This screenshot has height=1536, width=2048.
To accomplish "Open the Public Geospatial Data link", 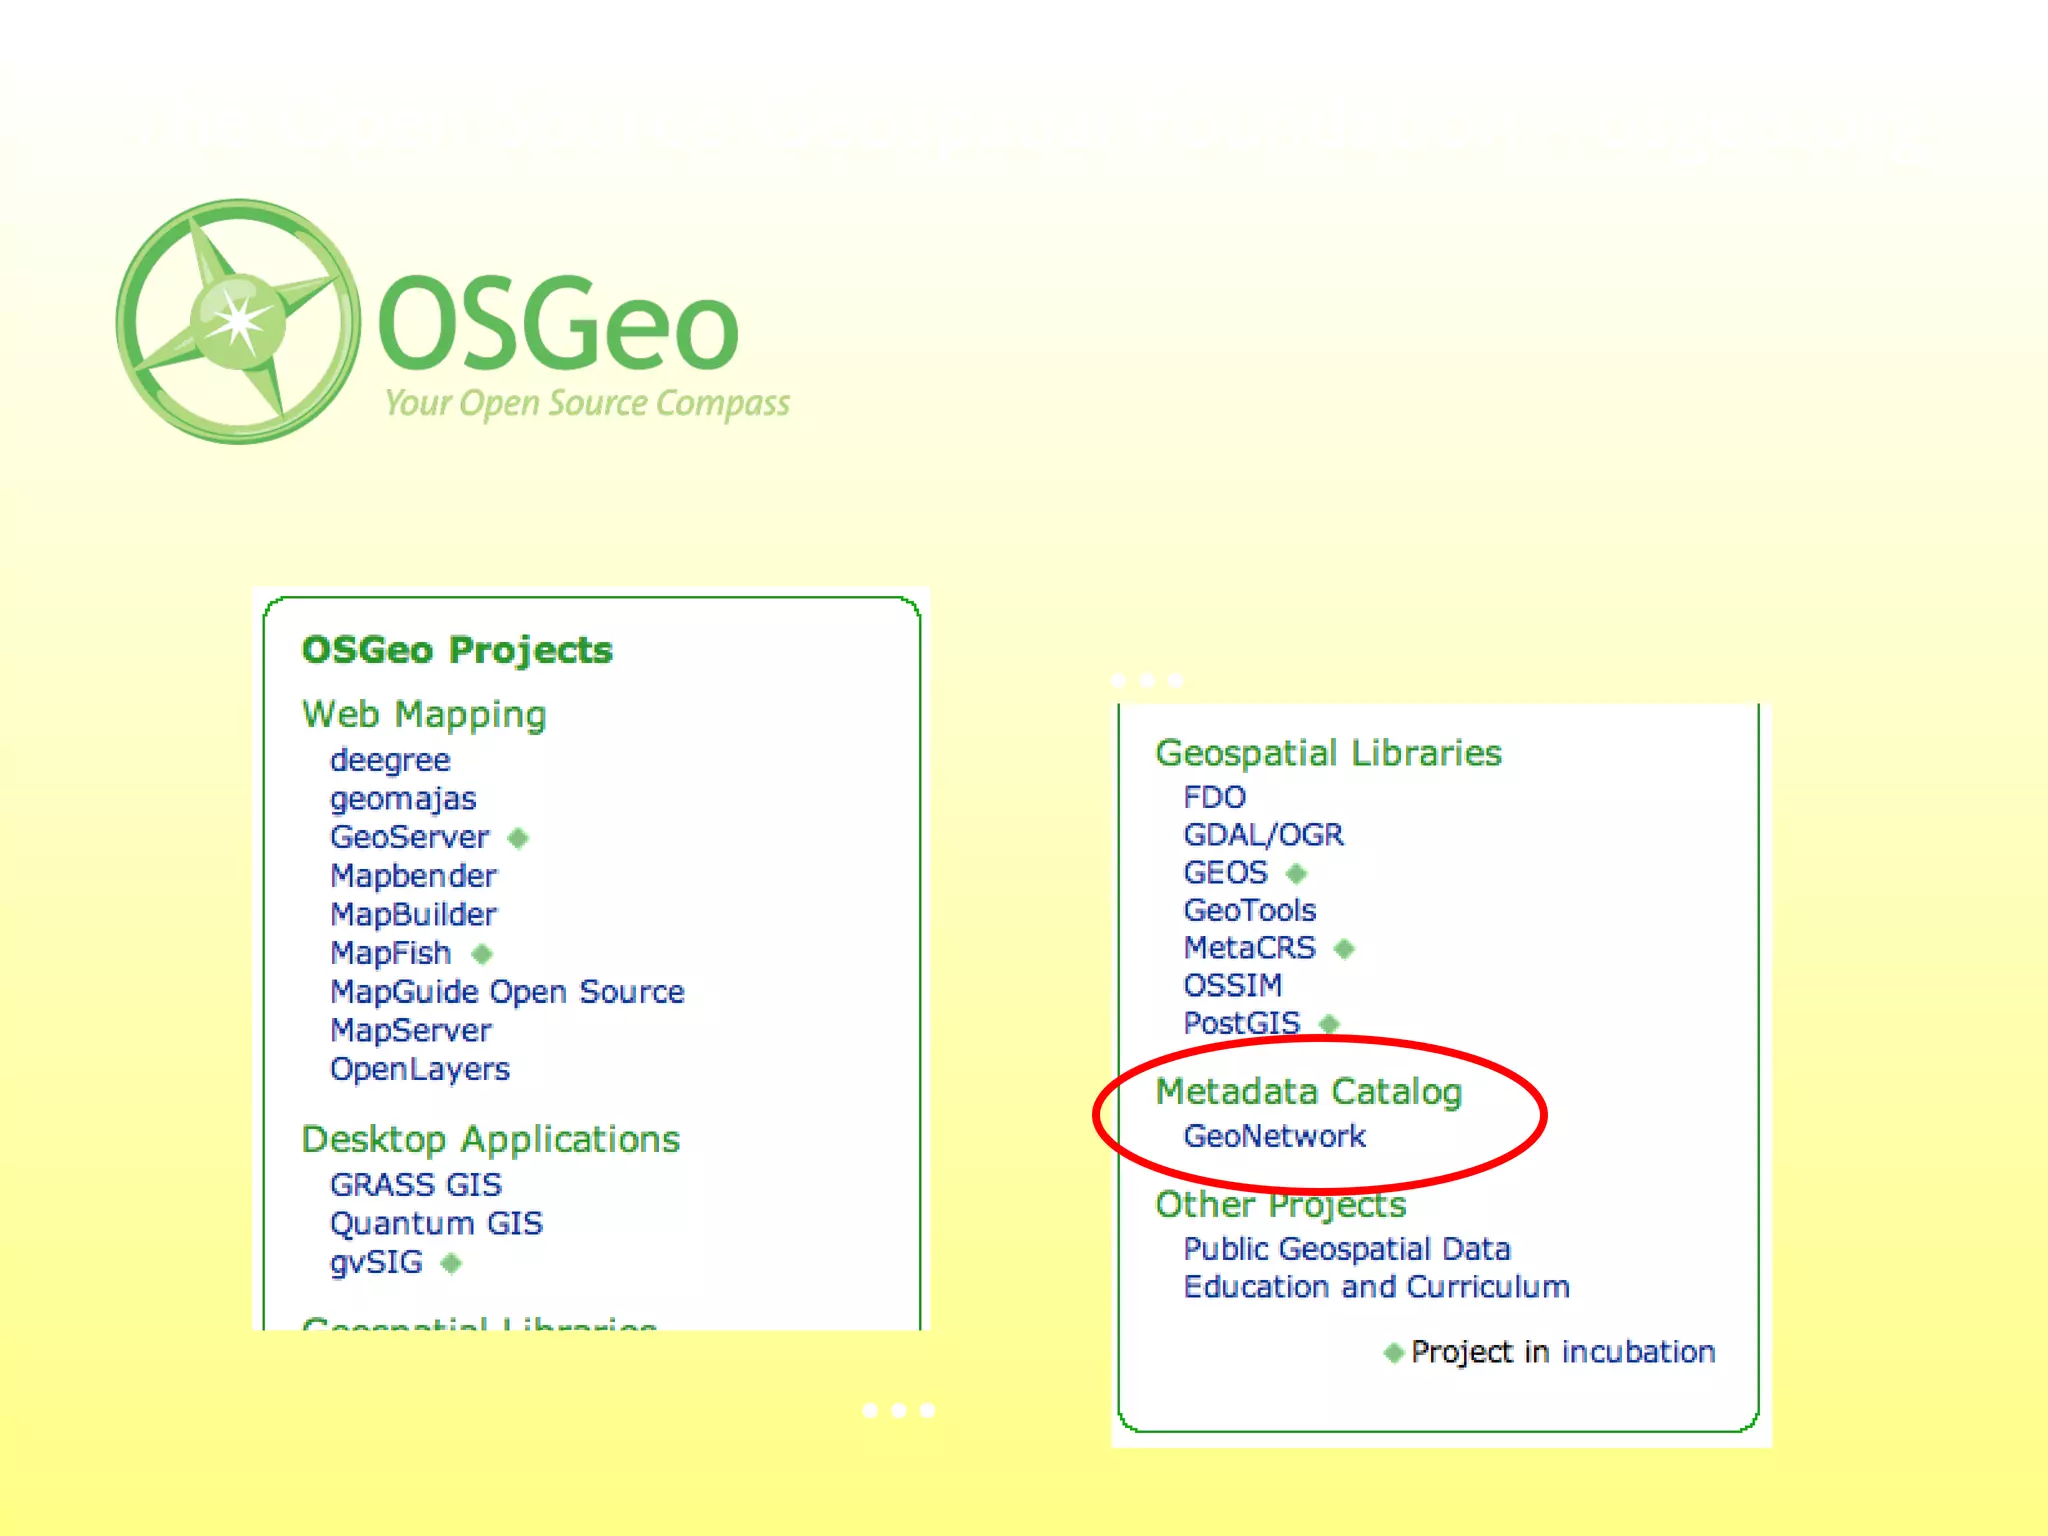I will tap(1346, 1249).
